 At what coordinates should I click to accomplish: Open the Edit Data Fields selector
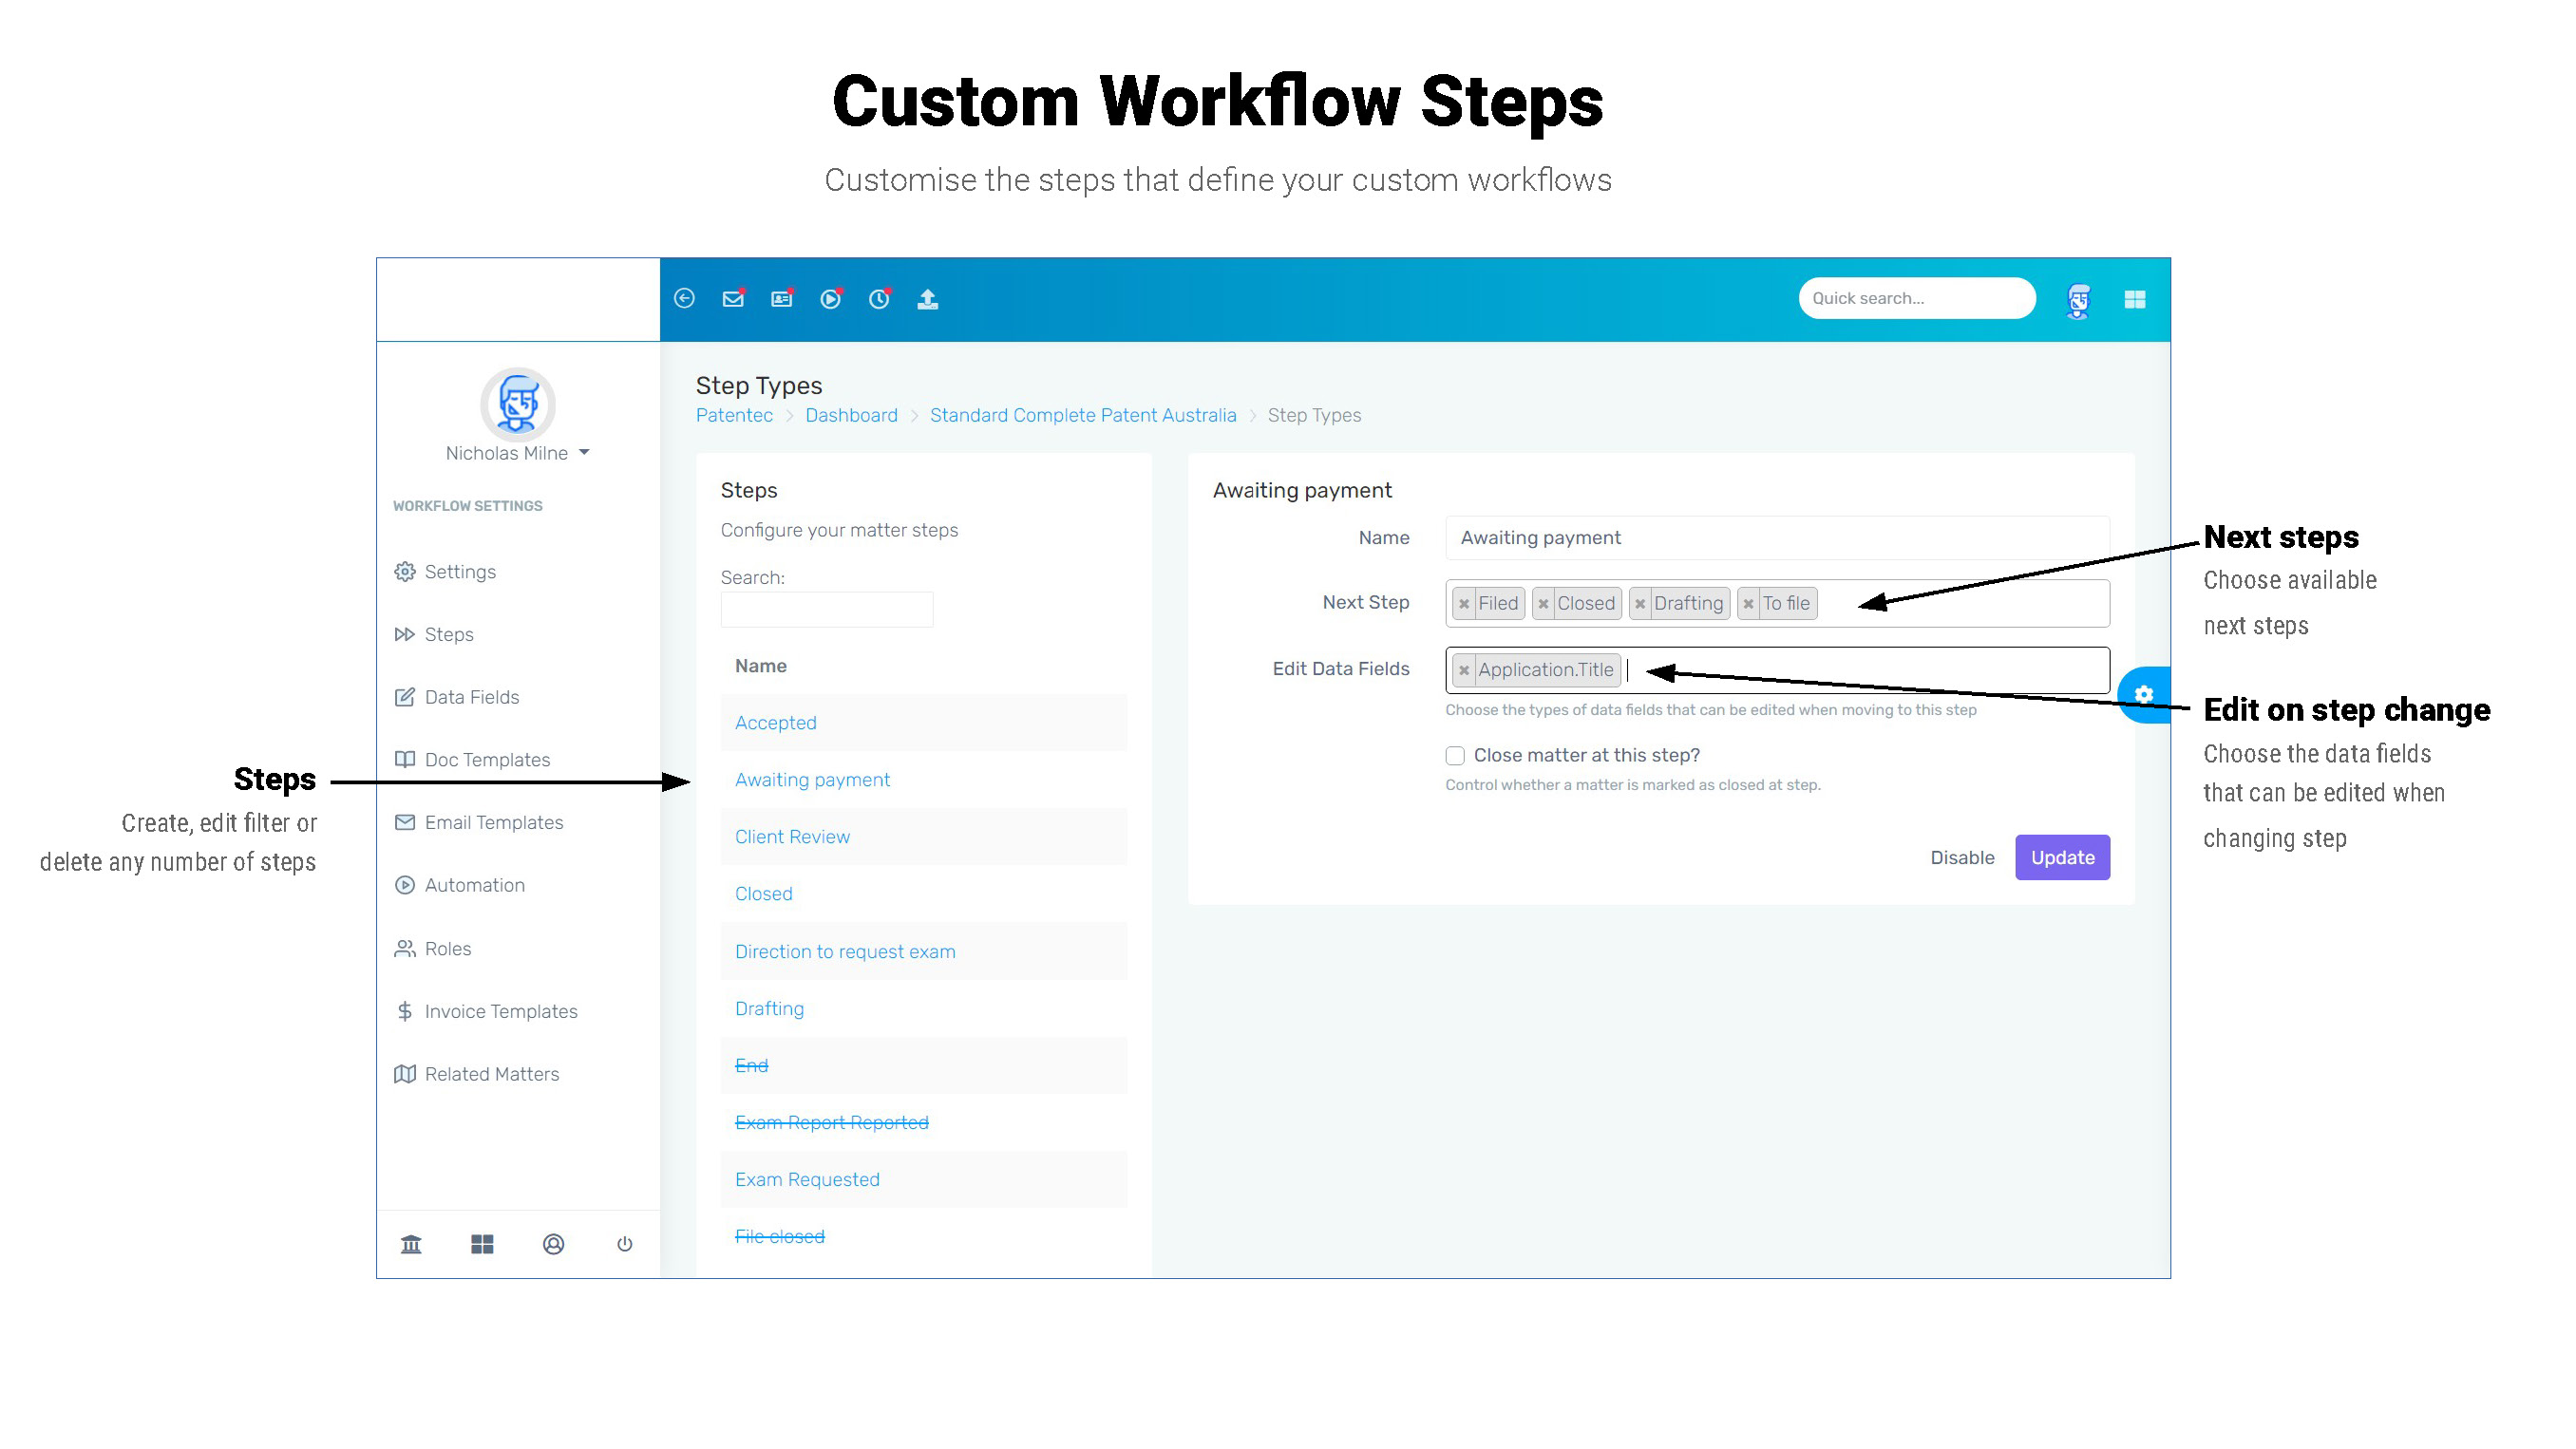pyautogui.click(x=1777, y=670)
